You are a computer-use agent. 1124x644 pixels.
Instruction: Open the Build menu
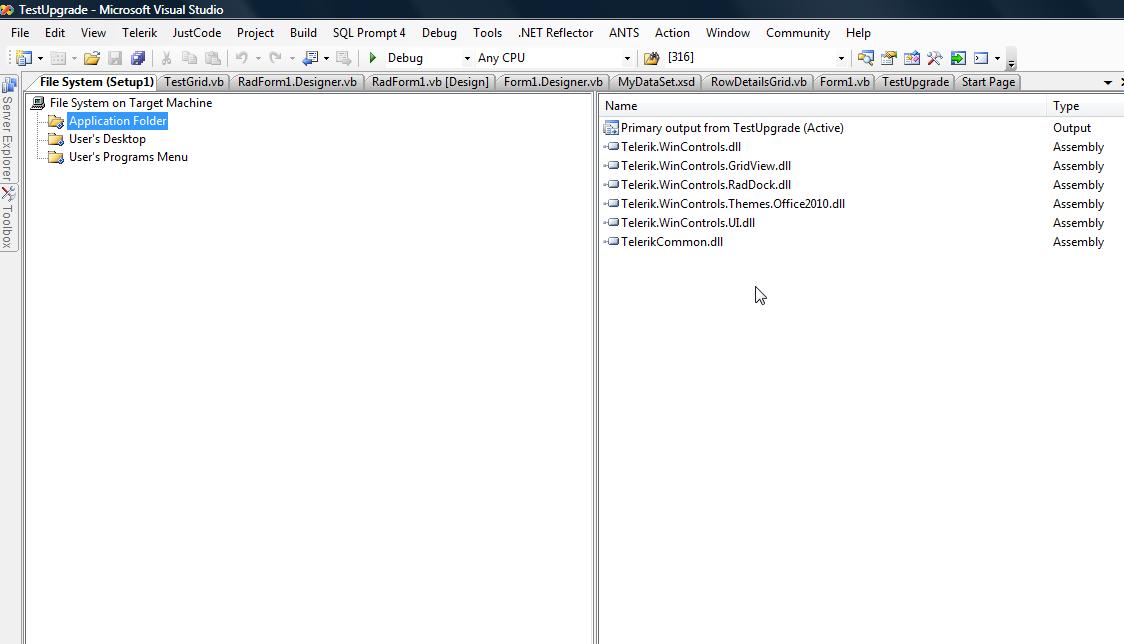point(303,33)
